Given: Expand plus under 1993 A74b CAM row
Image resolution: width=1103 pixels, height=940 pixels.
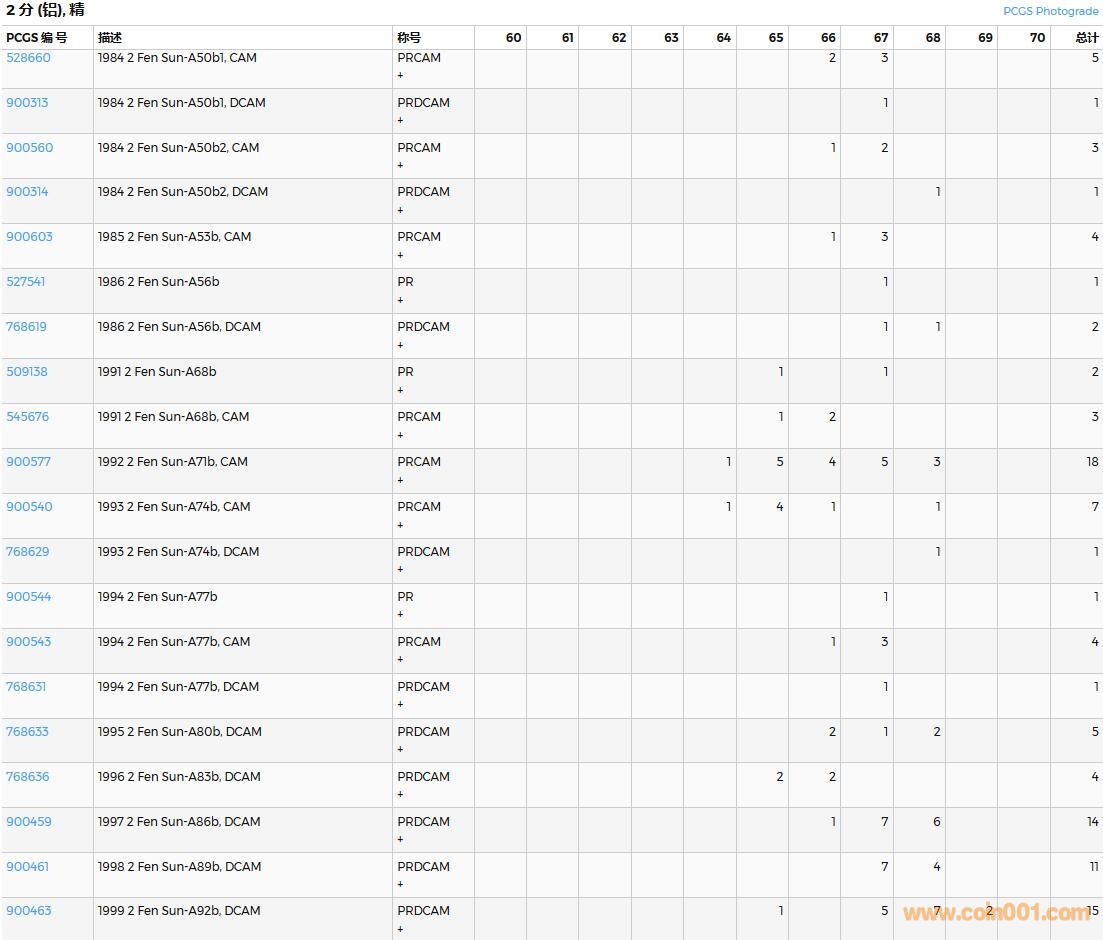Looking at the screenshot, I should [x=401, y=525].
